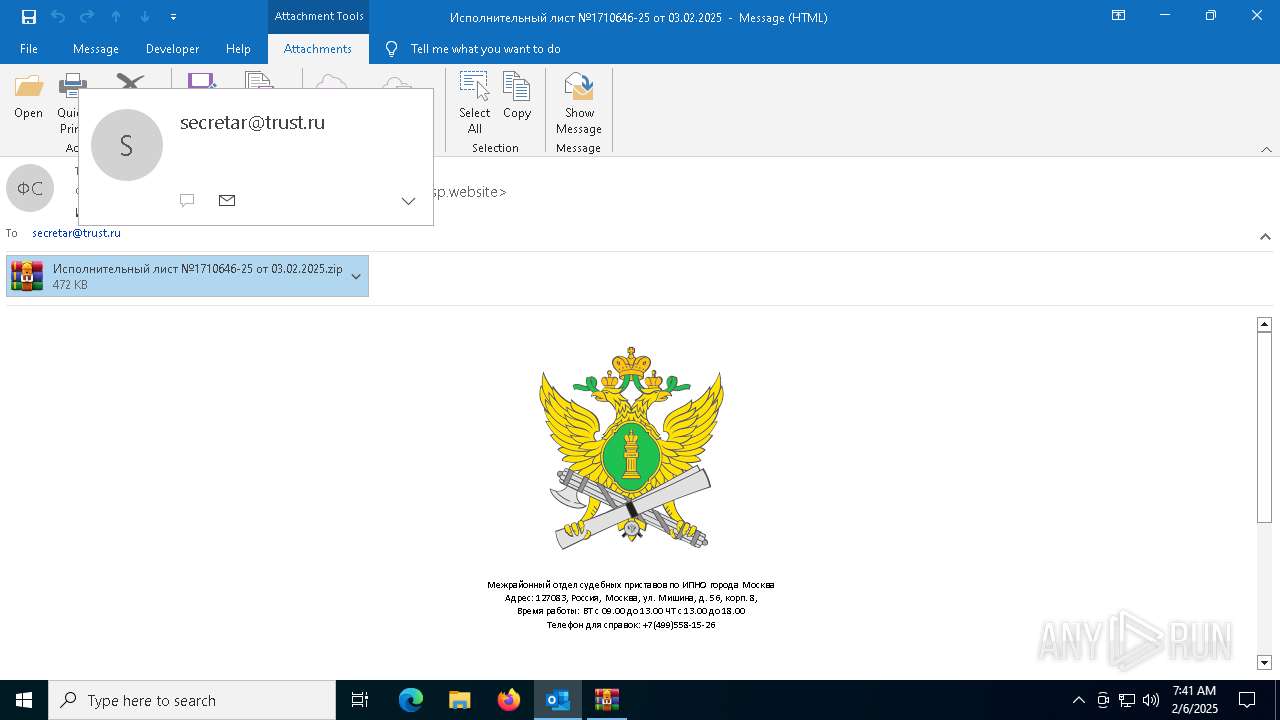Screen dimensions: 1280x720
Task: Click the Attachment Tools contextual tab header
Action: pos(319,16)
